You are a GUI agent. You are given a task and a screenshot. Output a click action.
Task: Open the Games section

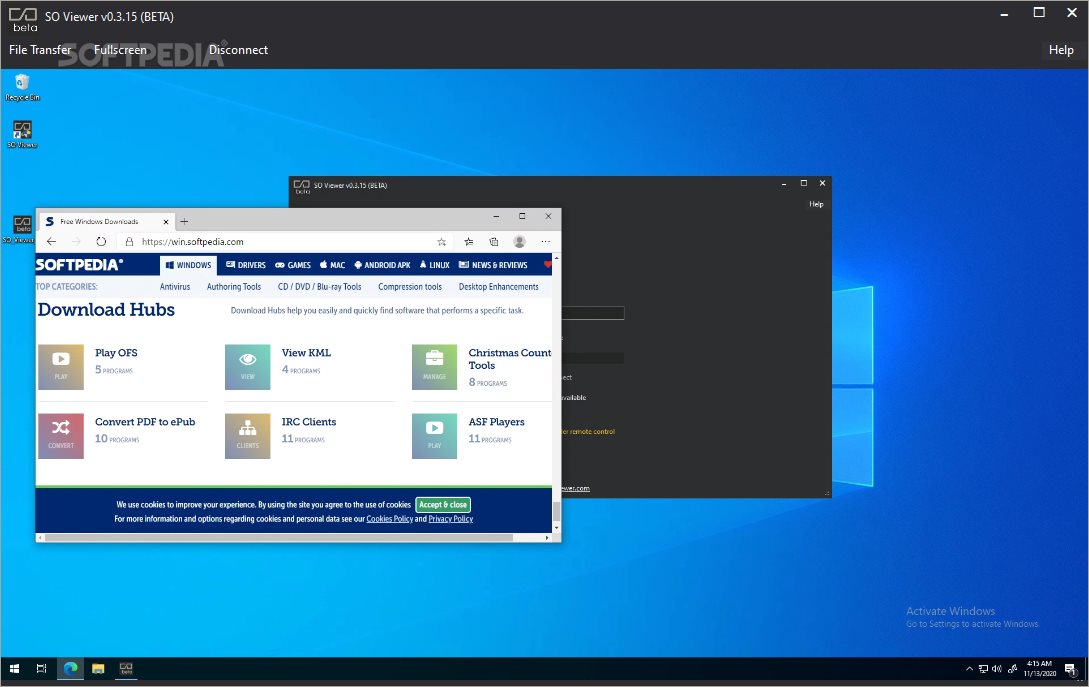pyautogui.click(x=293, y=265)
